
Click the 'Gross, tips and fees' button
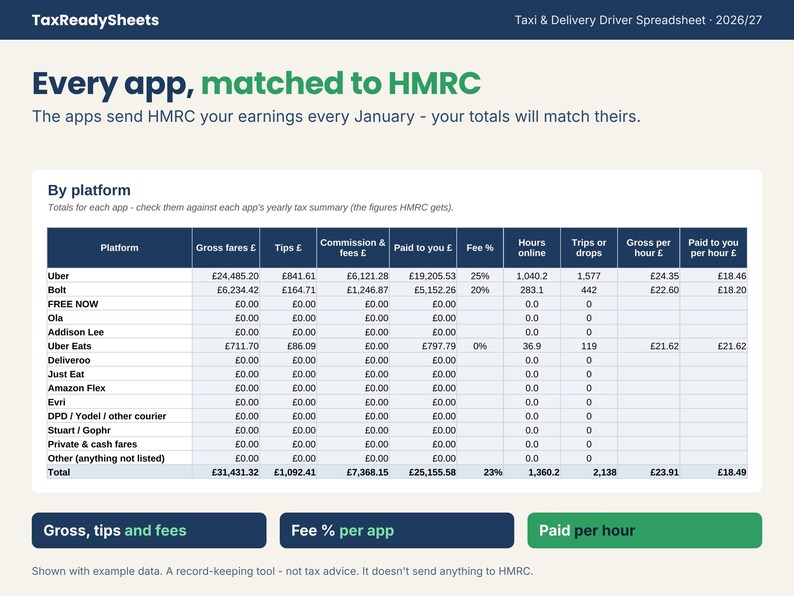pos(149,530)
